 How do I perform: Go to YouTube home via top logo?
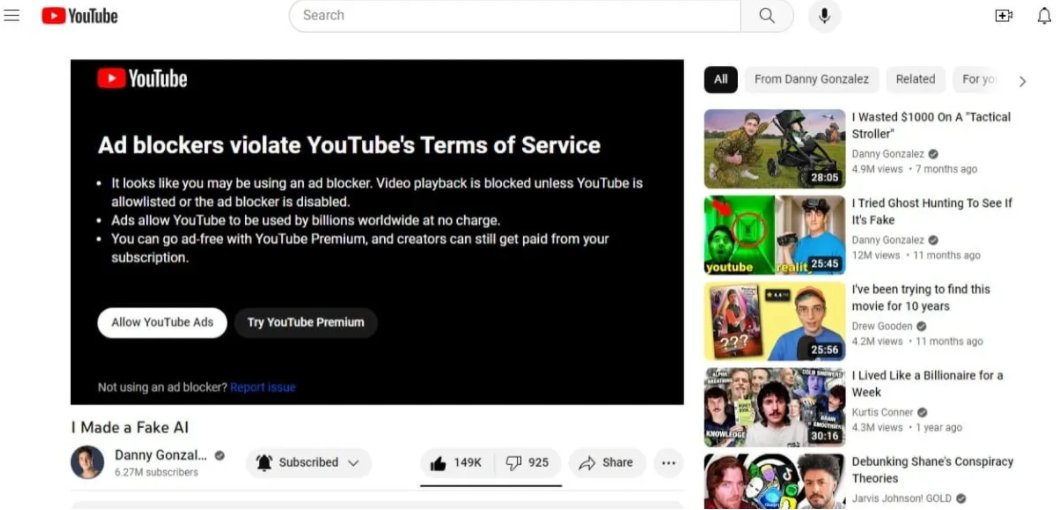pos(80,16)
